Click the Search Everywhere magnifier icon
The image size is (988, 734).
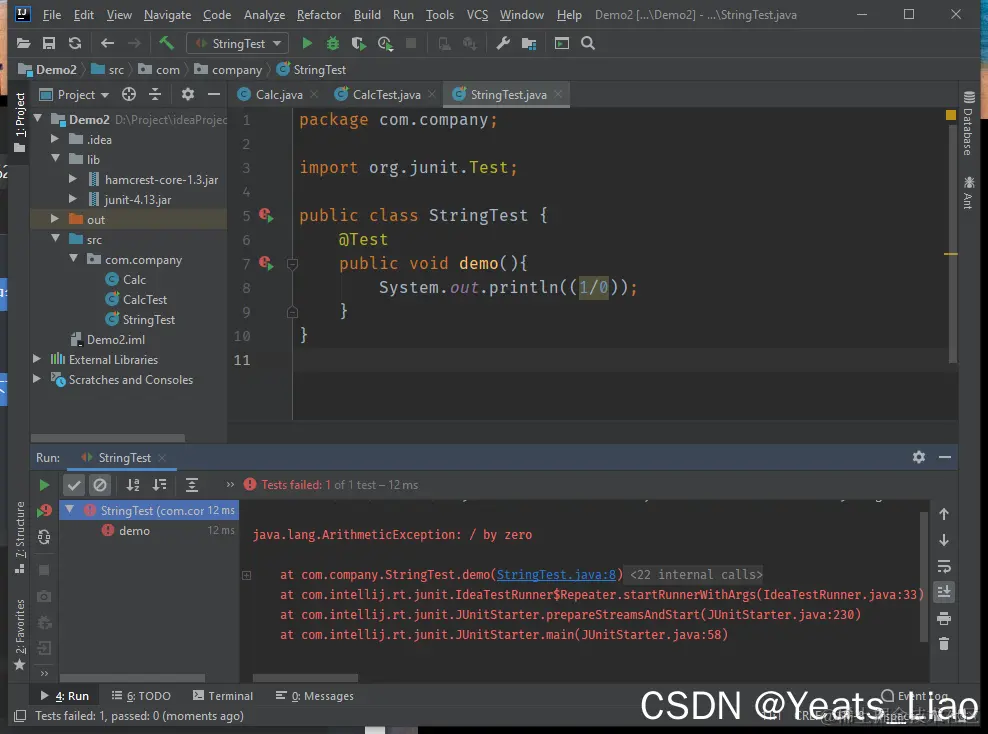pos(588,43)
